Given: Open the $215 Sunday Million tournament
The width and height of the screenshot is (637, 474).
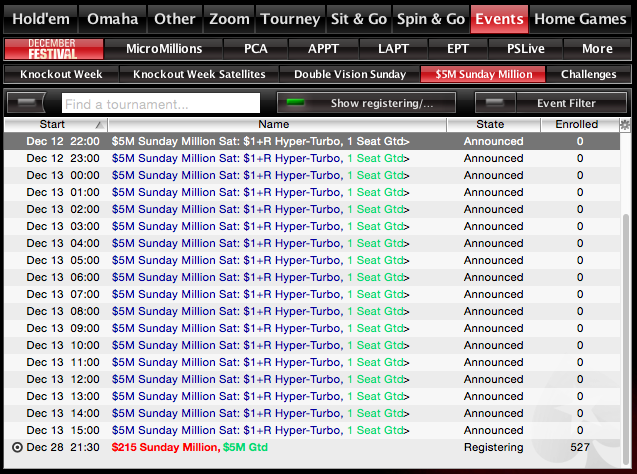Looking at the screenshot, I should (x=190, y=447).
